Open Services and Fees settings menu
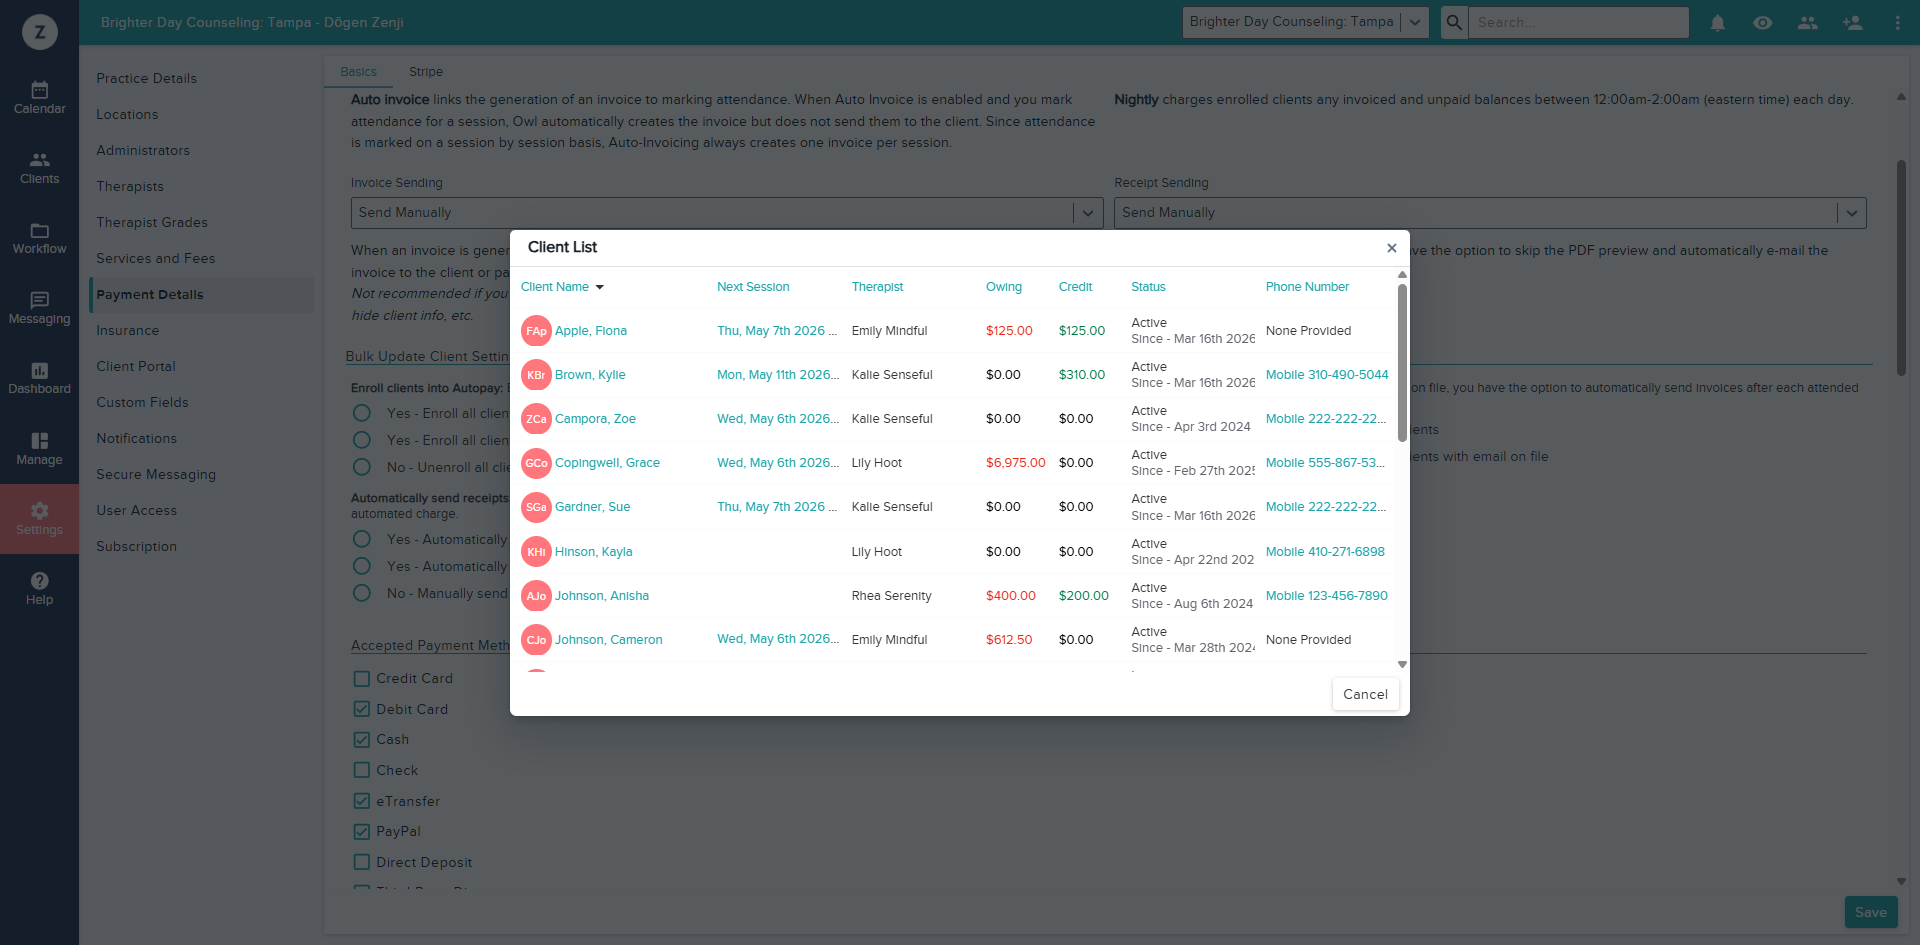 (x=156, y=258)
